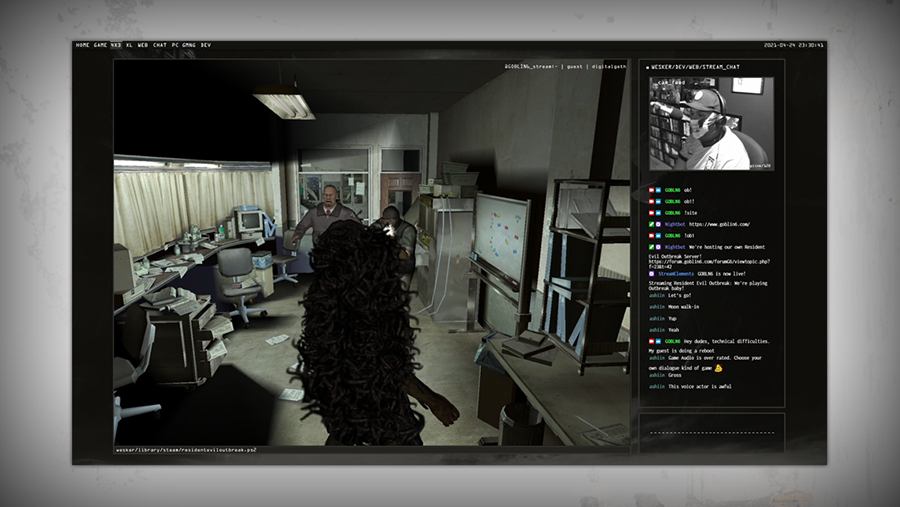Open the DEV menu item

(x=205, y=45)
